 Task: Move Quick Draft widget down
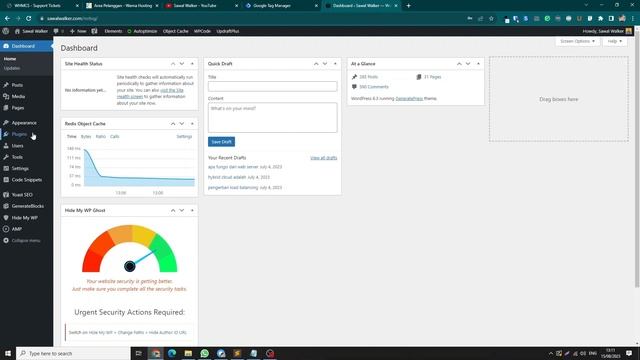[x=325, y=64]
